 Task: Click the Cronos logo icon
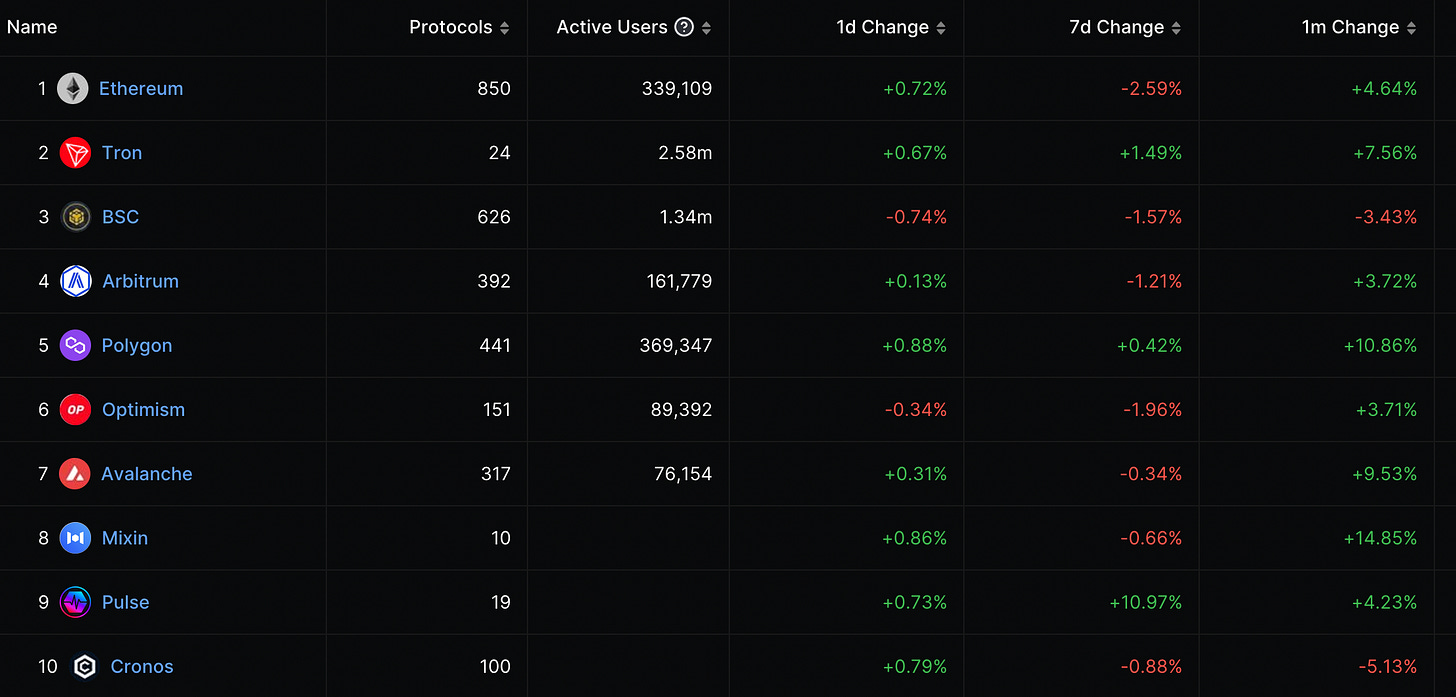[x=85, y=666]
